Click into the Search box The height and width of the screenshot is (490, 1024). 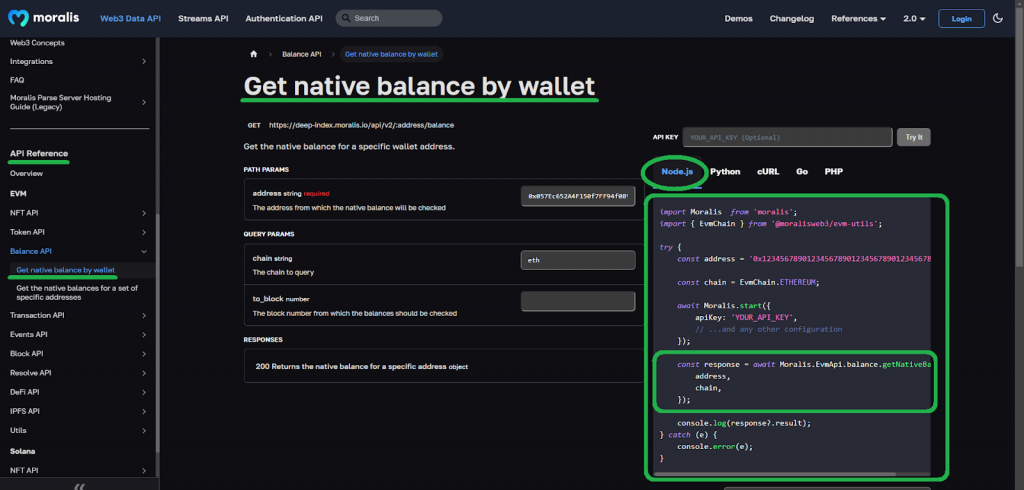(389, 18)
